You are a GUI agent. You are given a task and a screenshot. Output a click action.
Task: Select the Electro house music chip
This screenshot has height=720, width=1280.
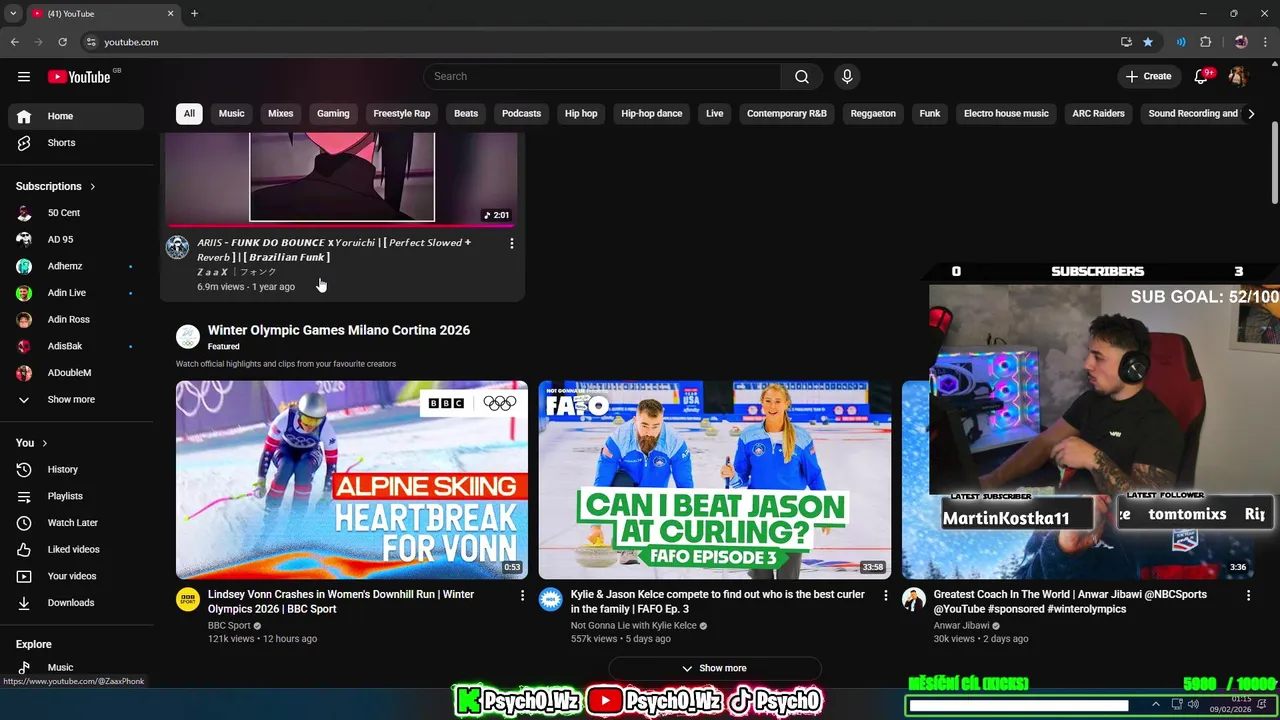(x=1006, y=113)
